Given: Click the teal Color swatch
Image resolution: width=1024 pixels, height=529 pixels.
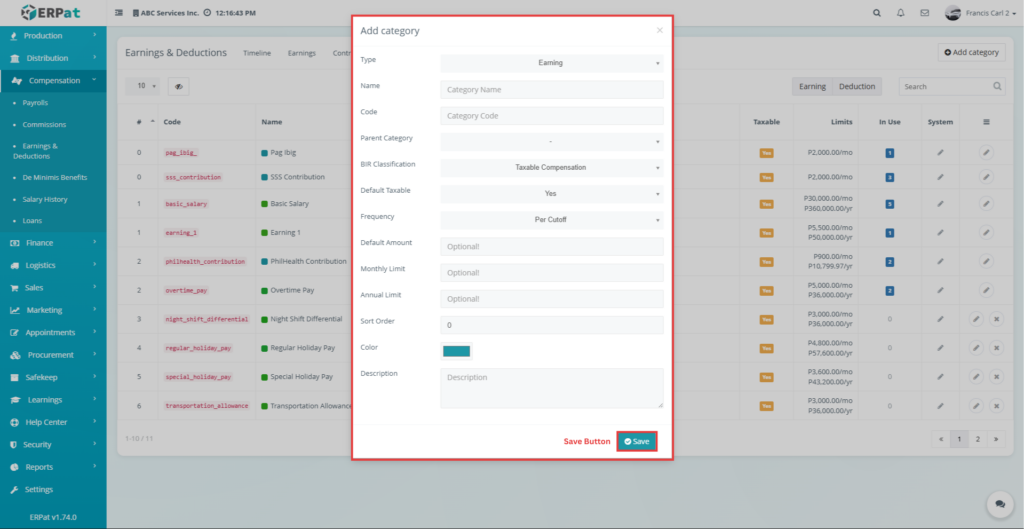Looking at the screenshot, I should tap(456, 351).
